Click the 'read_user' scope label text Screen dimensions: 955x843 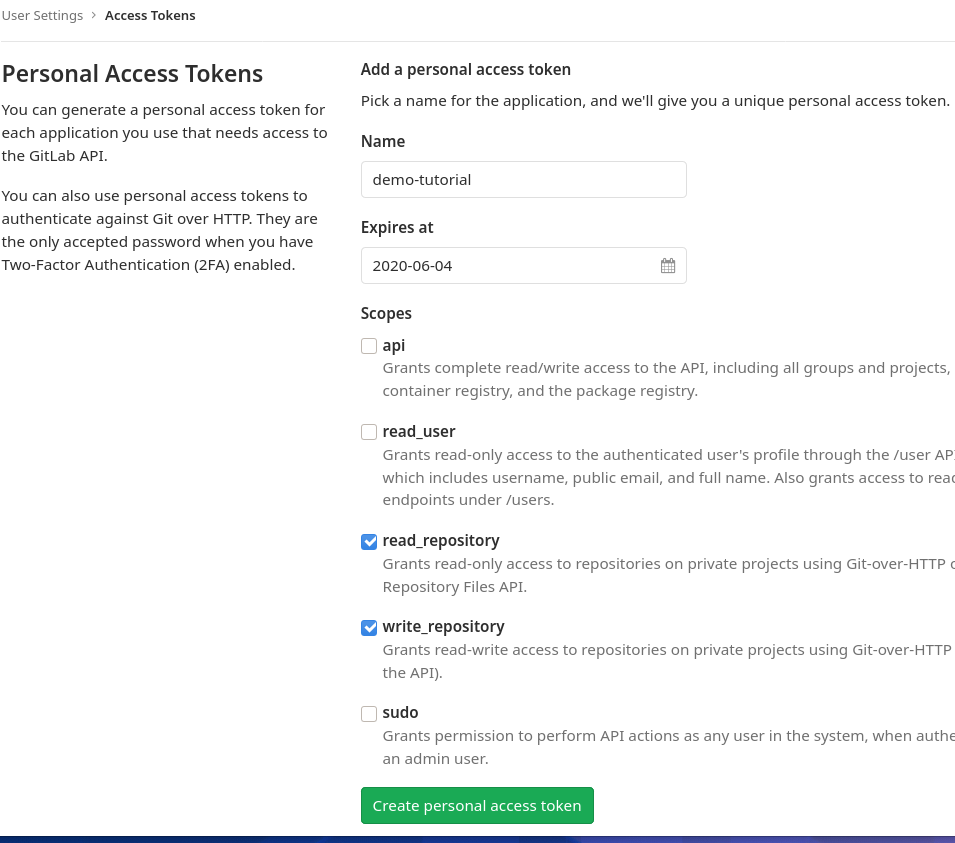418,432
